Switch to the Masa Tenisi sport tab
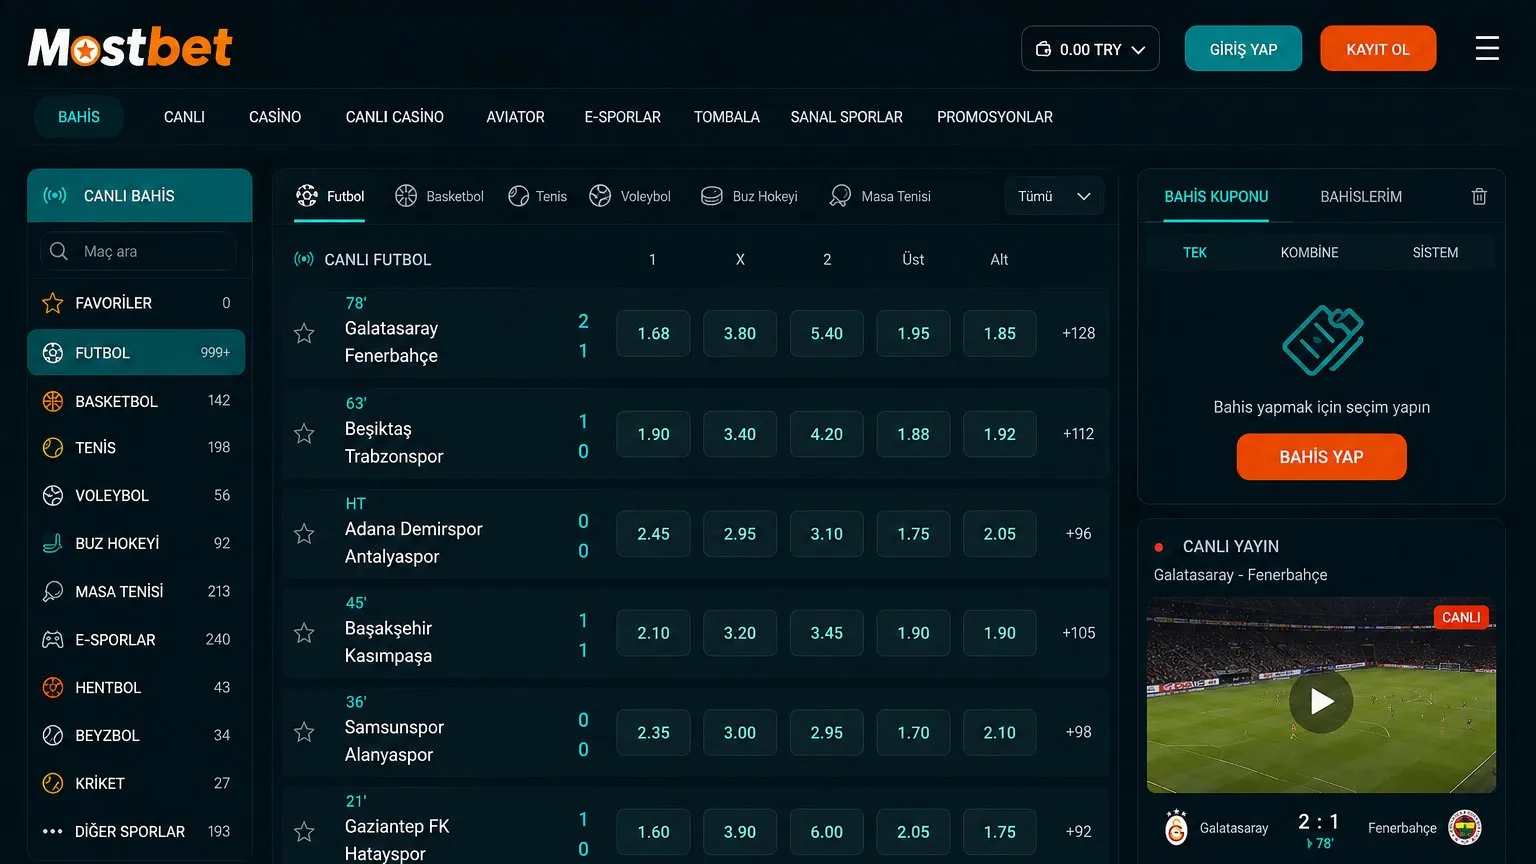Image resolution: width=1536 pixels, height=864 pixels. [x=880, y=196]
